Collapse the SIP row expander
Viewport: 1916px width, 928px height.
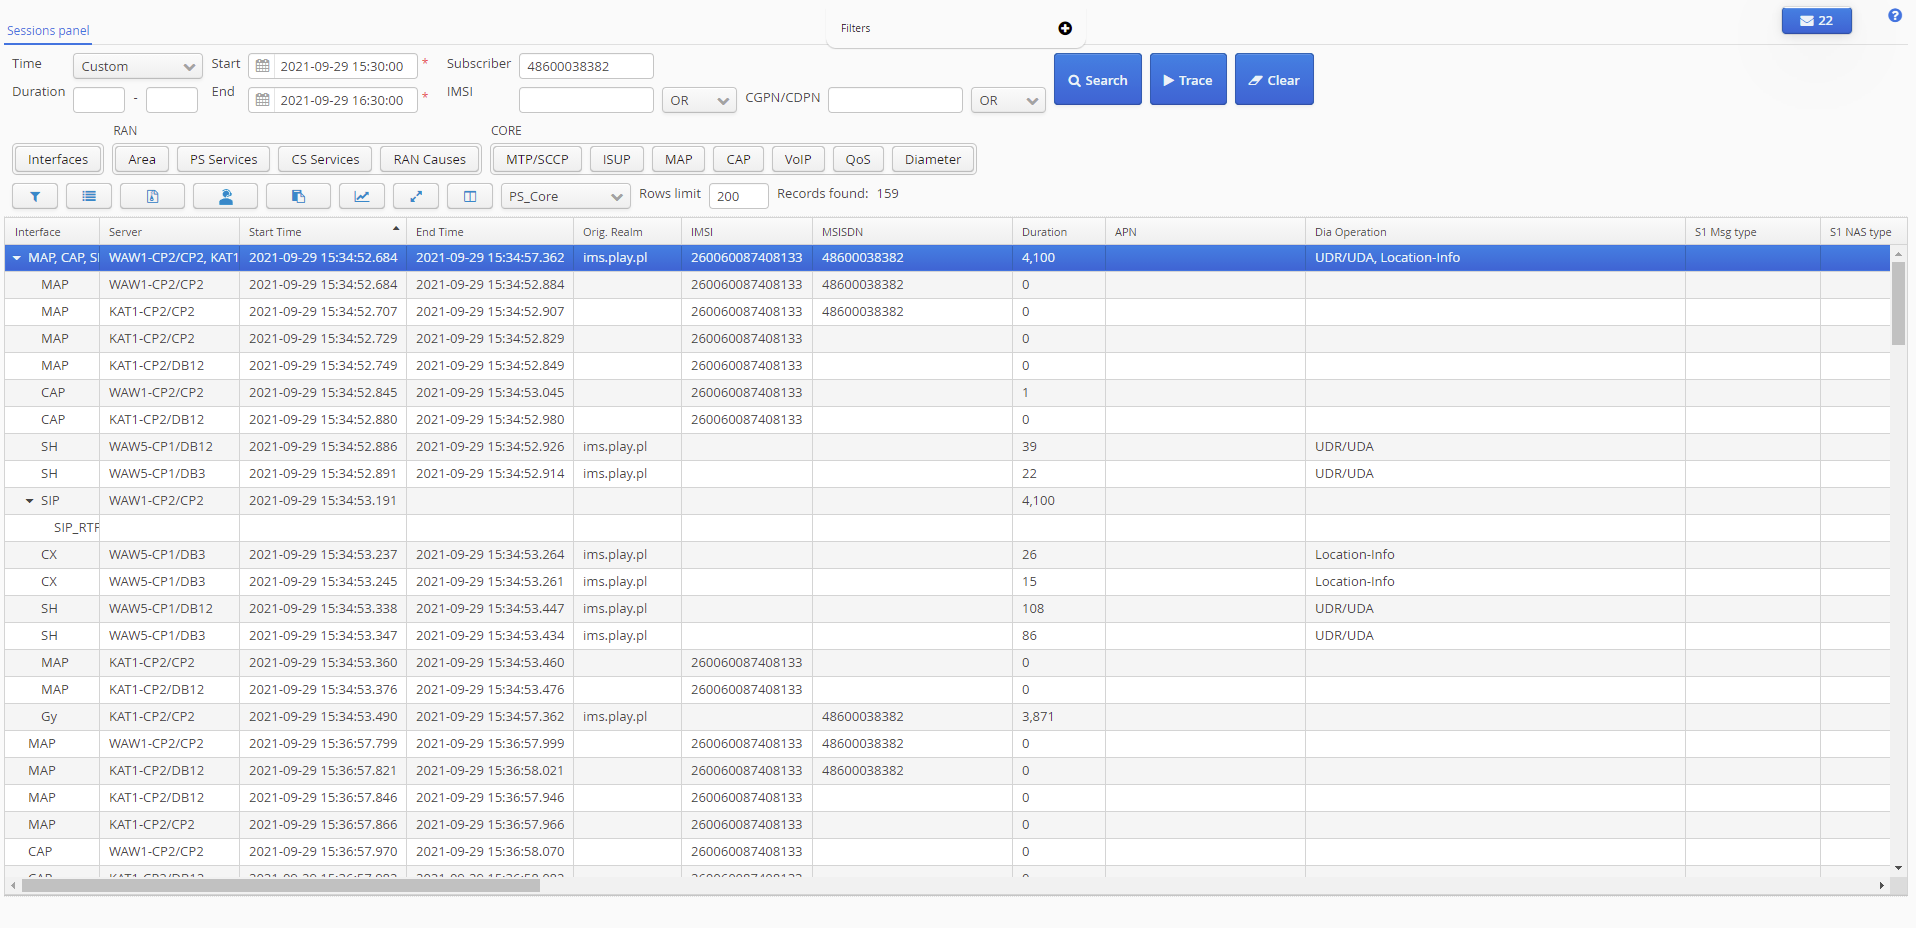point(29,501)
